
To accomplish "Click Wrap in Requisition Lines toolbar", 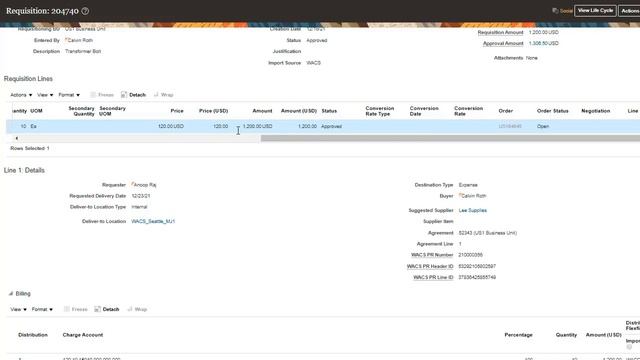I will [163, 95].
